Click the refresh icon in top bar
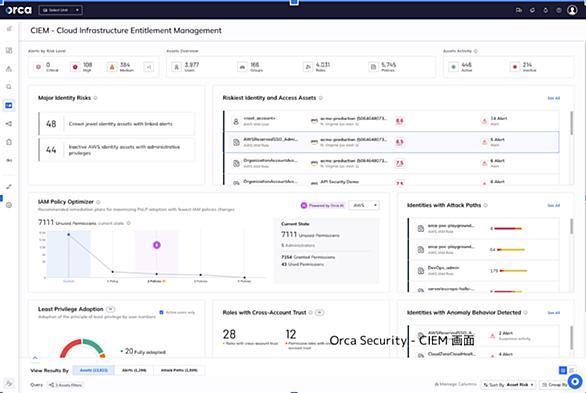 (x=532, y=10)
